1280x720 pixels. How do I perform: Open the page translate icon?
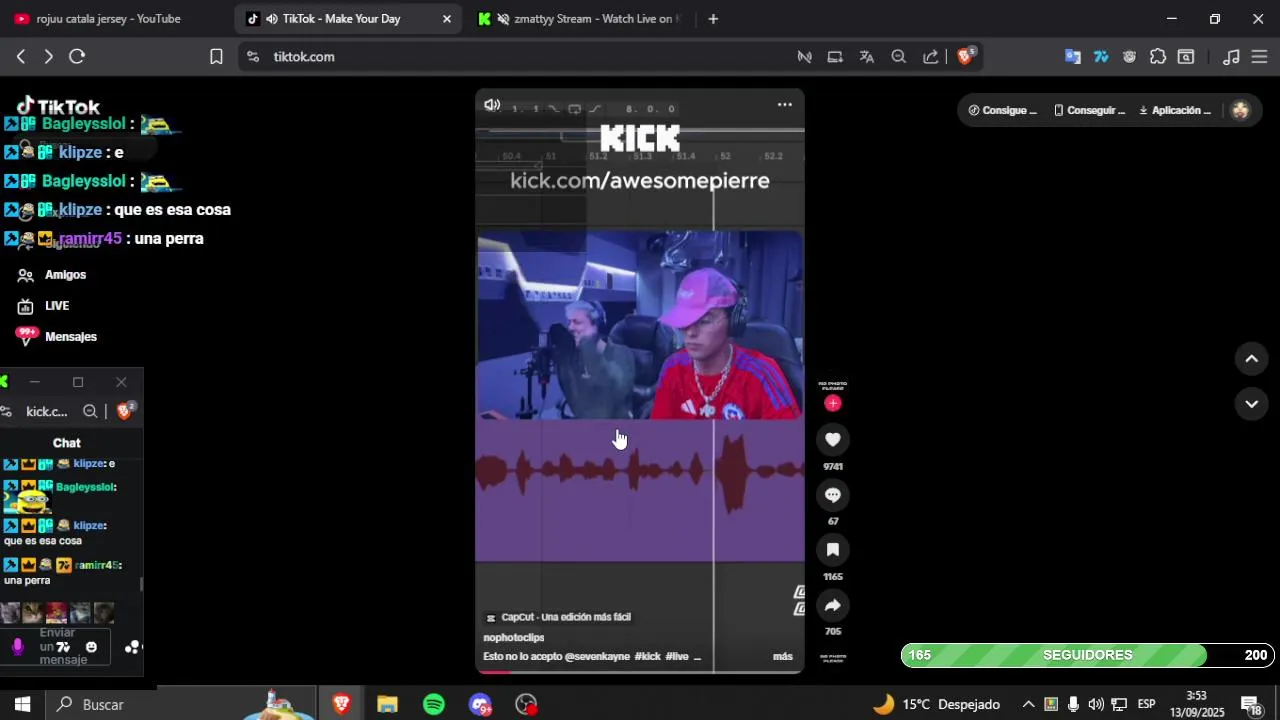(867, 57)
